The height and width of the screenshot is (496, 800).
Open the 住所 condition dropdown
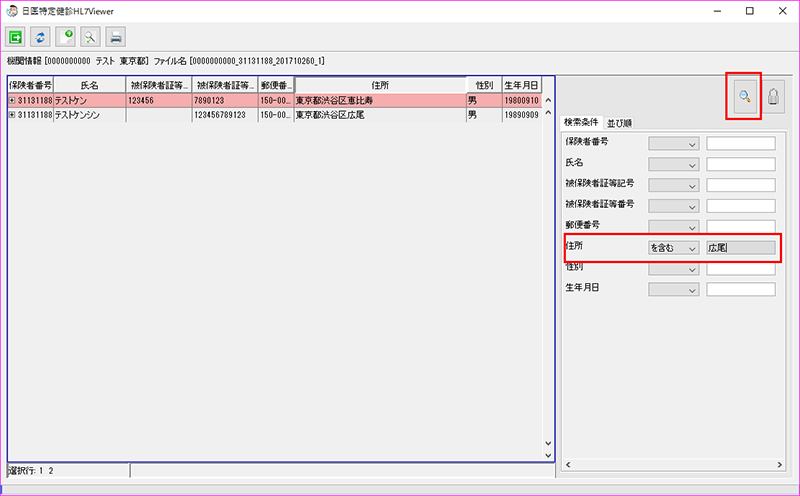[x=673, y=247]
